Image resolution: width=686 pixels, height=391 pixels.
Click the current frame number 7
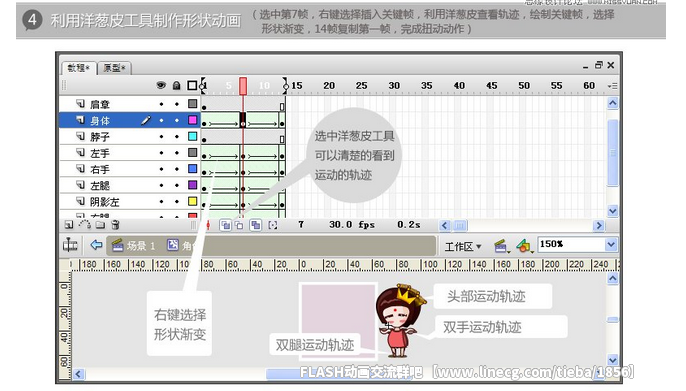tap(301, 225)
